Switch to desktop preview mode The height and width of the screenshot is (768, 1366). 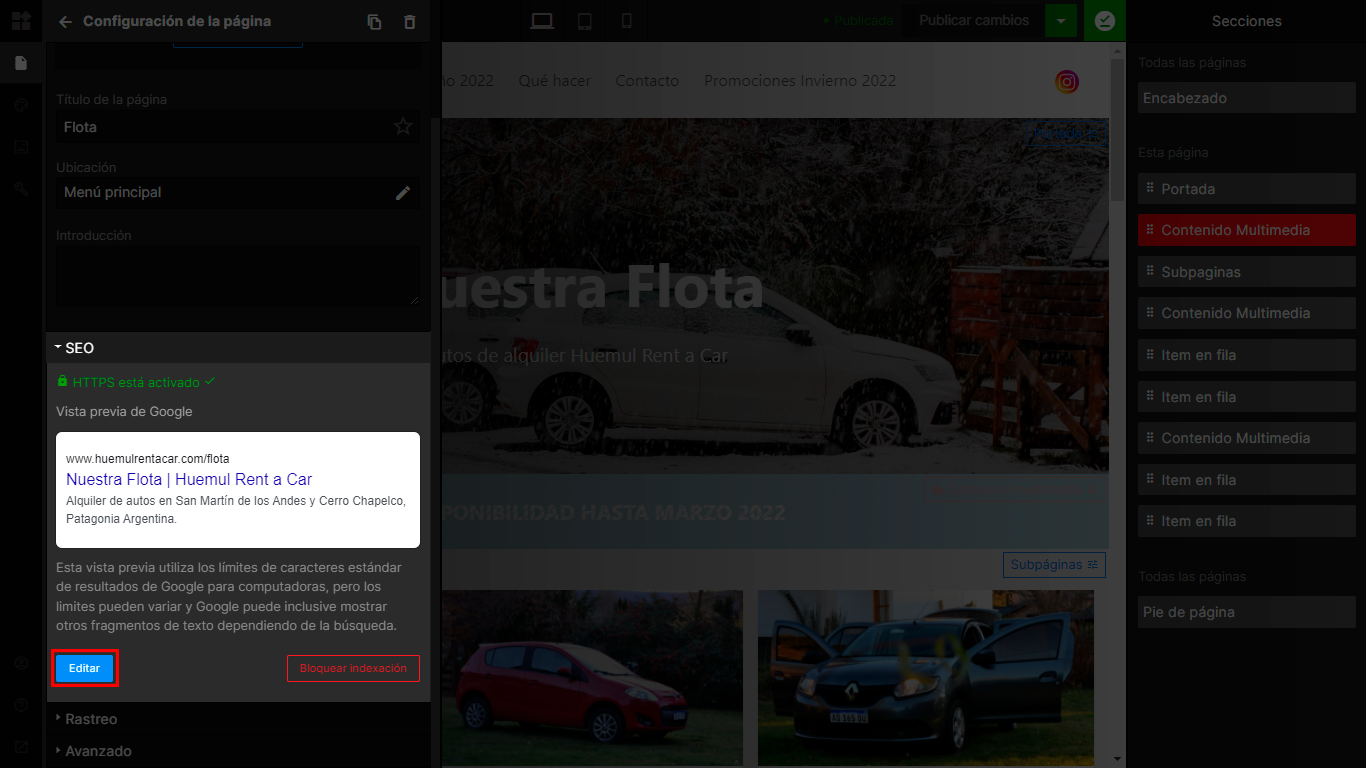[542, 21]
